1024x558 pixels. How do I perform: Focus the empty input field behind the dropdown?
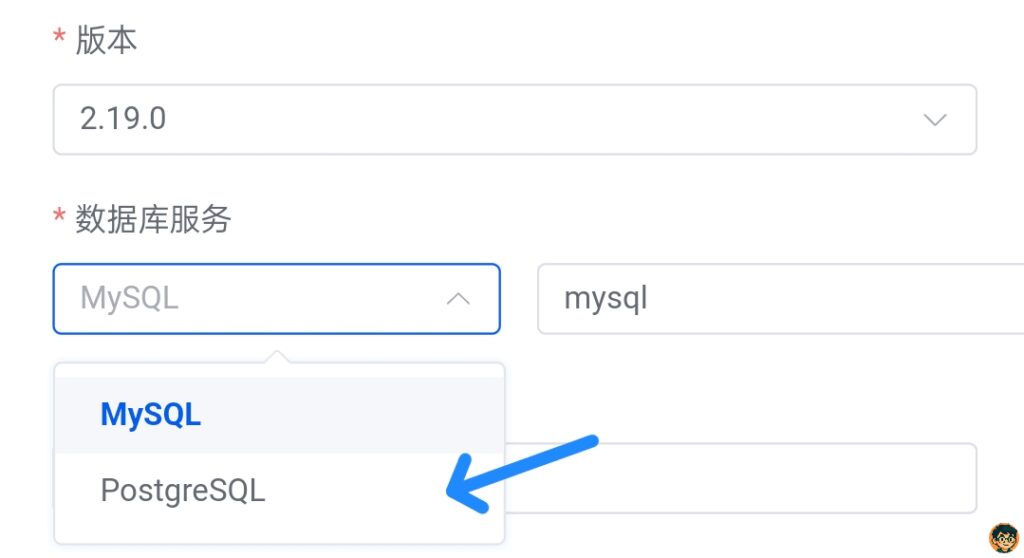point(741,478)
